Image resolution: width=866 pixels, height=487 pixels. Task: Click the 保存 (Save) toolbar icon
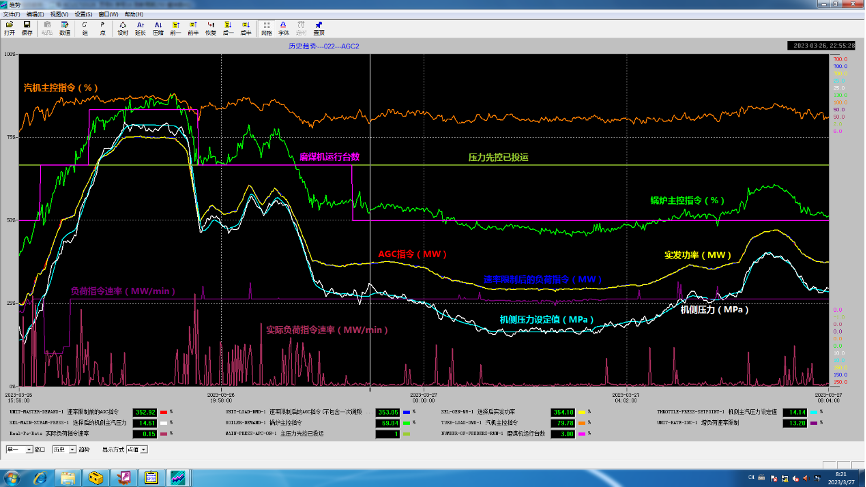[x=27, y=28]
